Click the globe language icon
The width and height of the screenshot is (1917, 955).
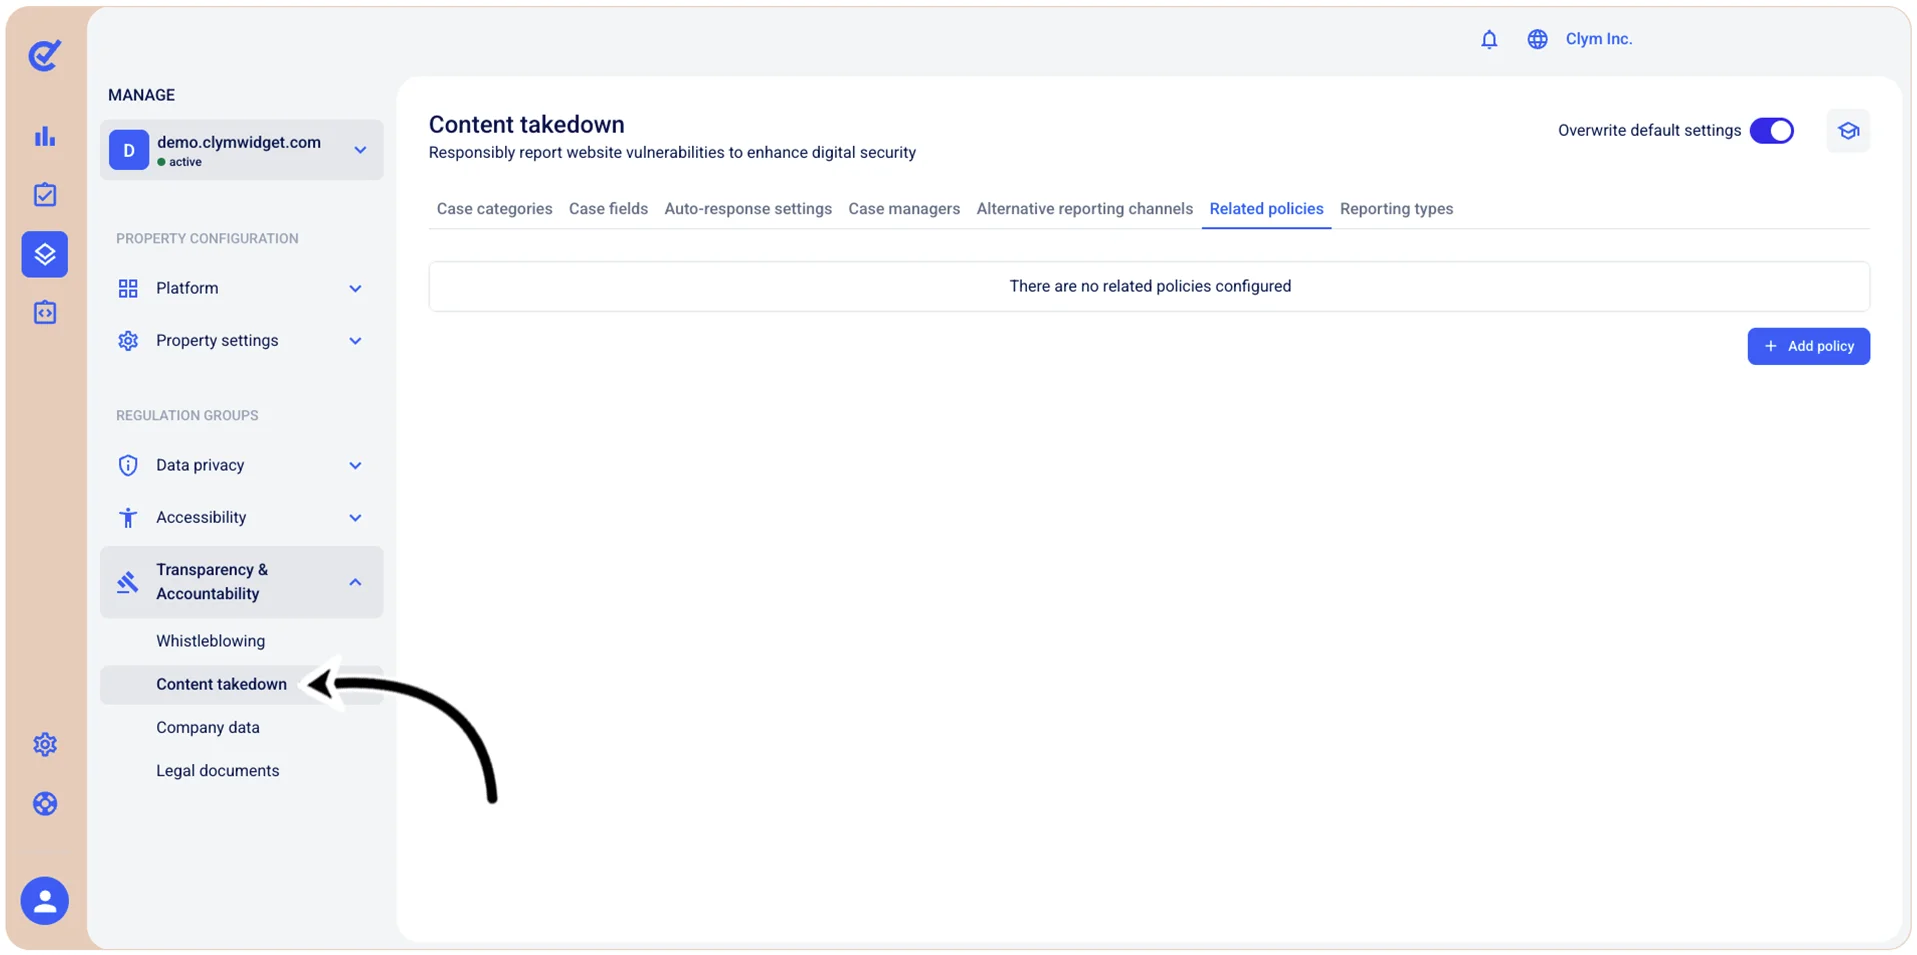[x=1537, y=39]
